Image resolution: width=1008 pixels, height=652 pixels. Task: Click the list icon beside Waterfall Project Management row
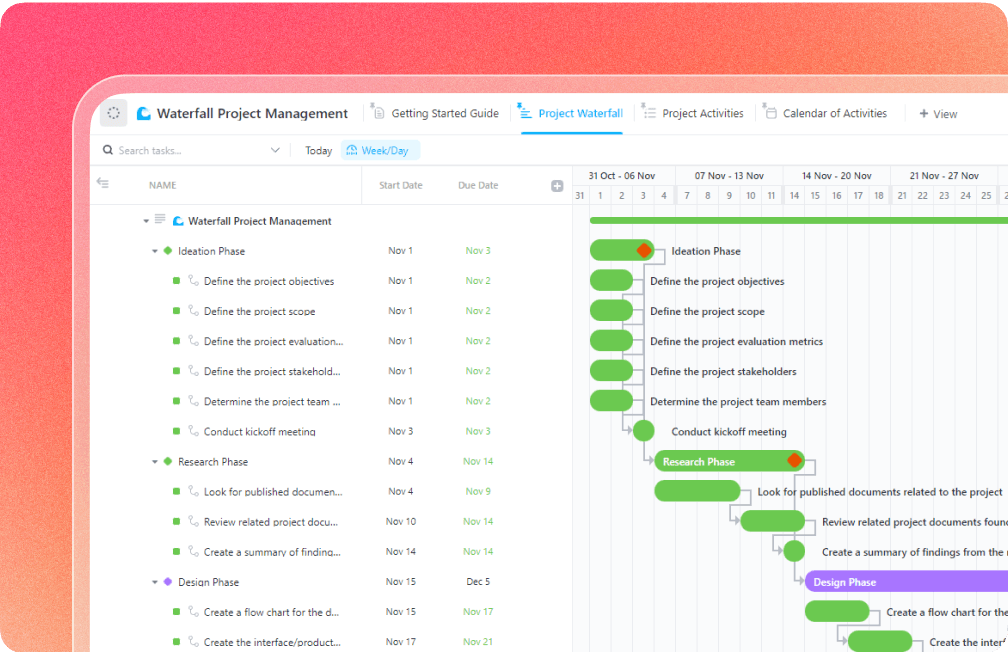[160, 219]
